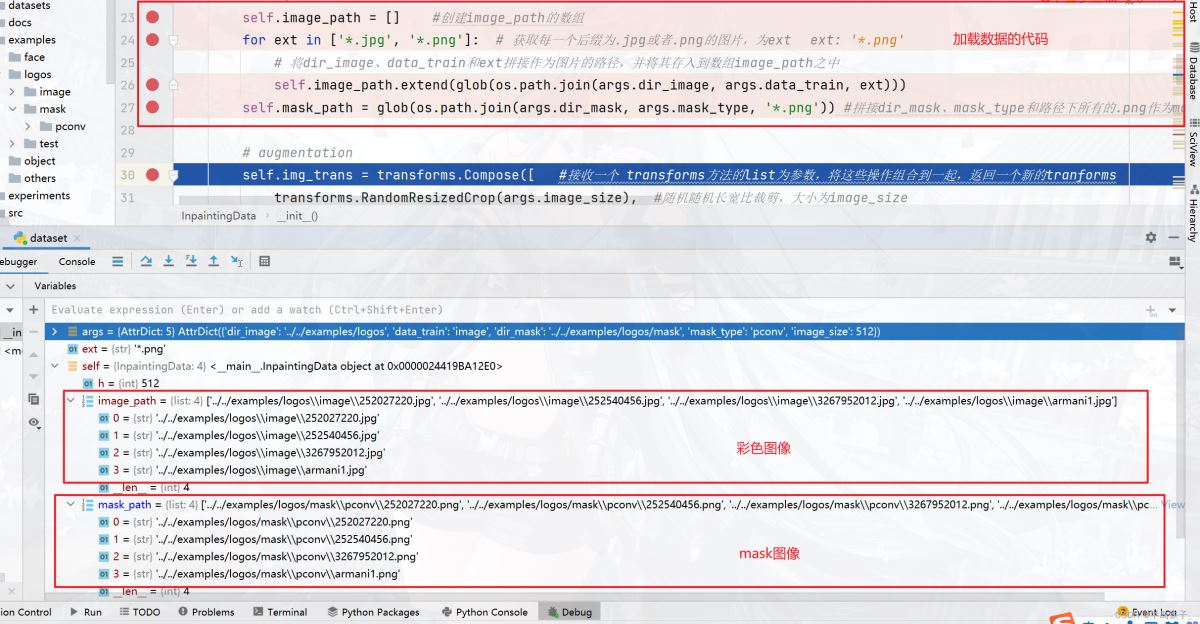
Task: Expand the args variable node
Action: coord(55,331)
